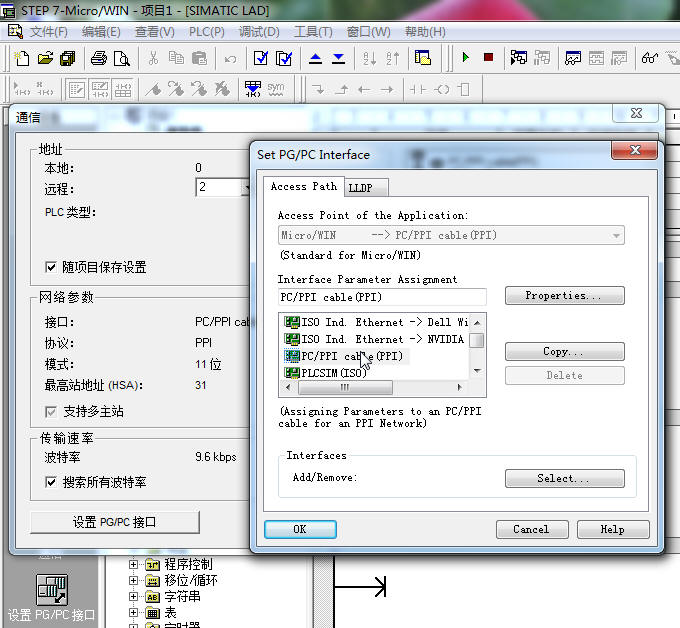The image size is (680, 628).
Task: Click the Compile All icon
Action: click(x=284, y=58)
